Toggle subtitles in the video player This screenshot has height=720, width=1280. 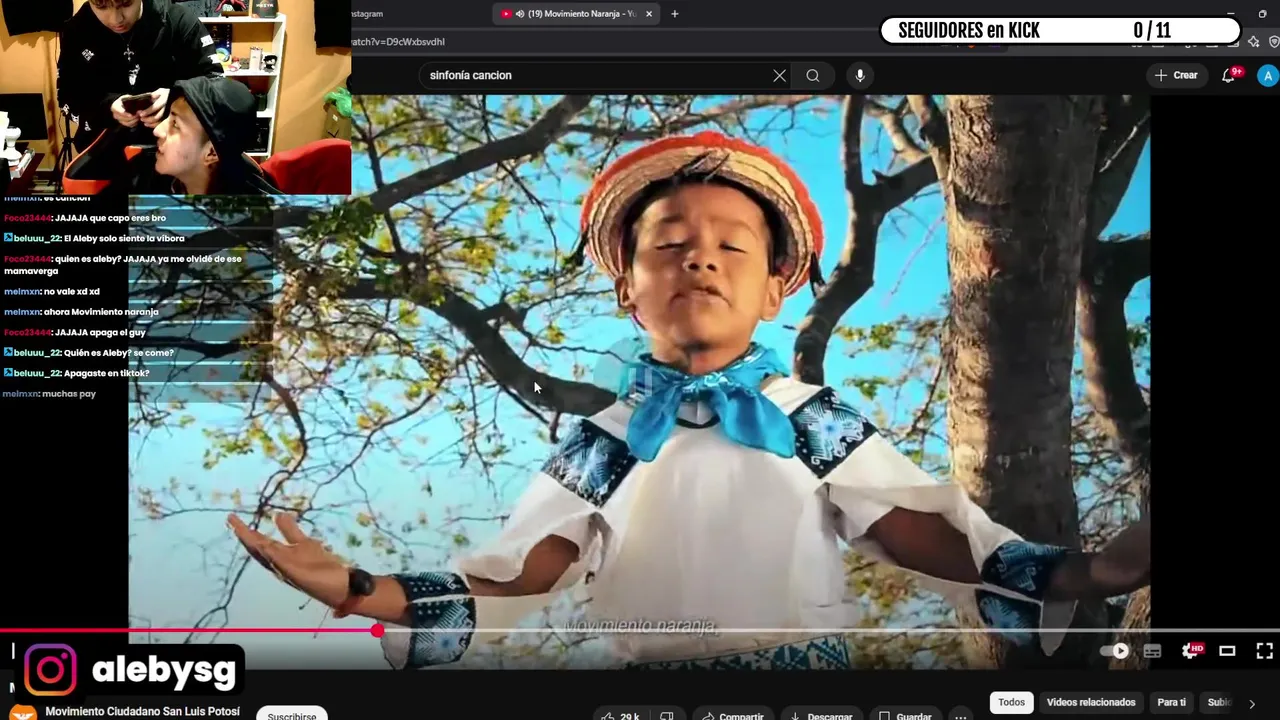point(1152,651)
